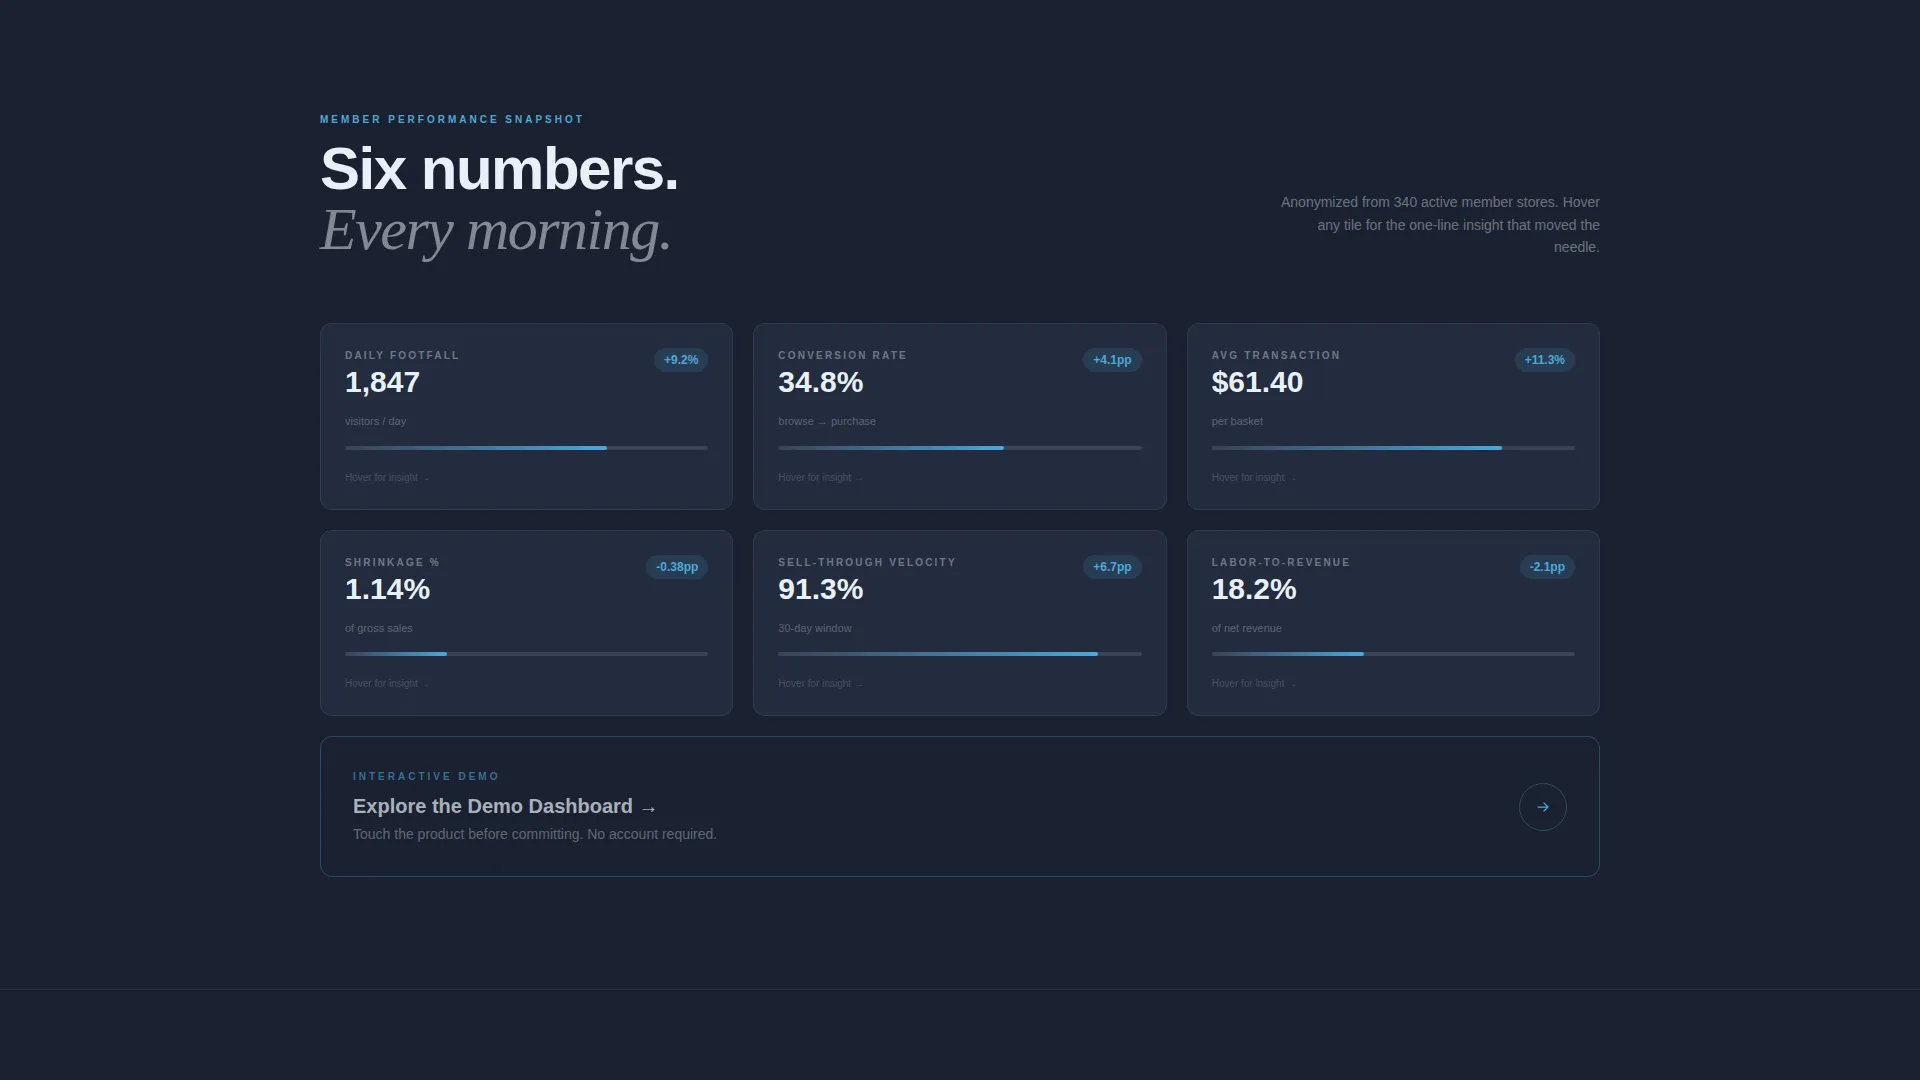1920x1080 pixels.
Task: Click 'Hover for insight' in Daily Footfall tile
Action: [387, 478]
